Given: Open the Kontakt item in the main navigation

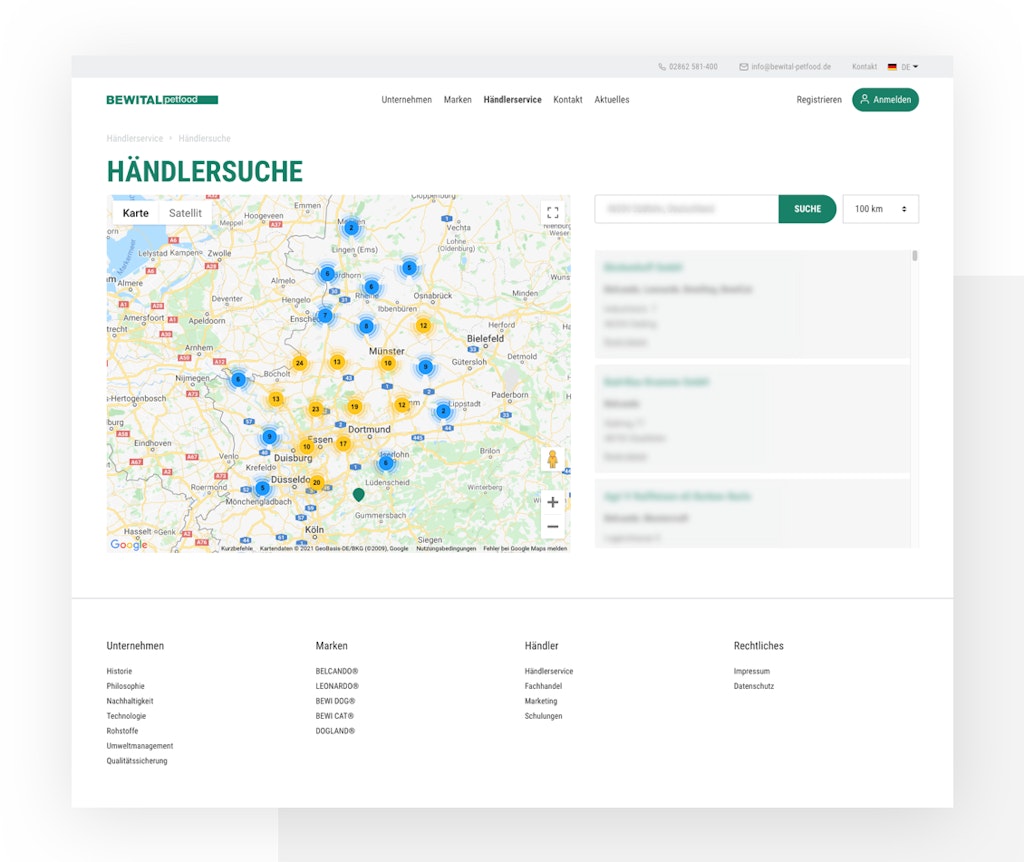Looking at the screenshot, I should click(x=568, y=100).
